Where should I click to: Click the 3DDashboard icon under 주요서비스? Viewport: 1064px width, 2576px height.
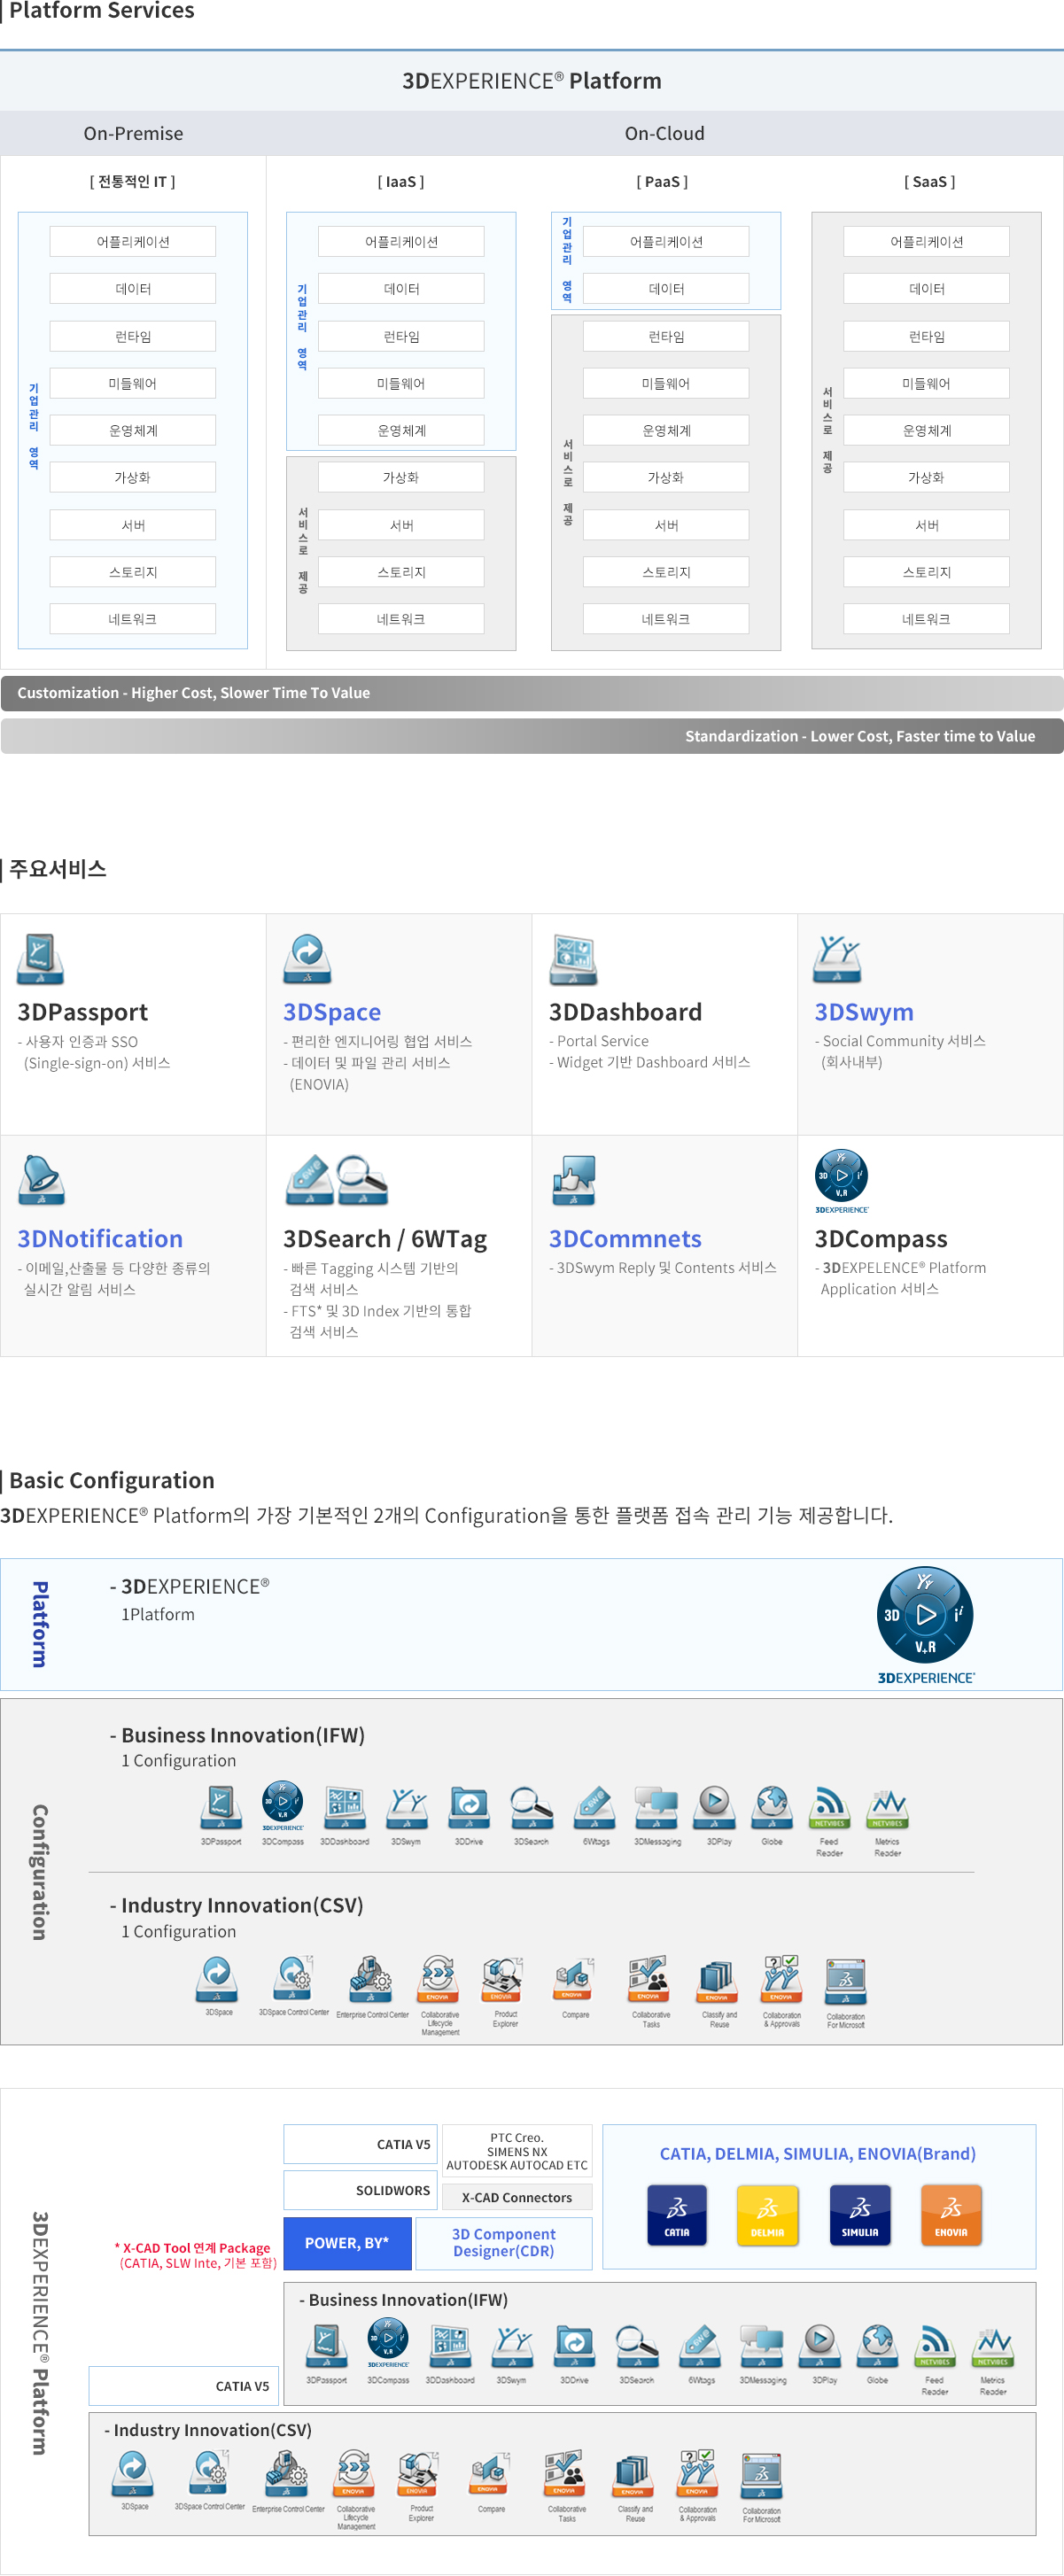[x=573, y=959]
